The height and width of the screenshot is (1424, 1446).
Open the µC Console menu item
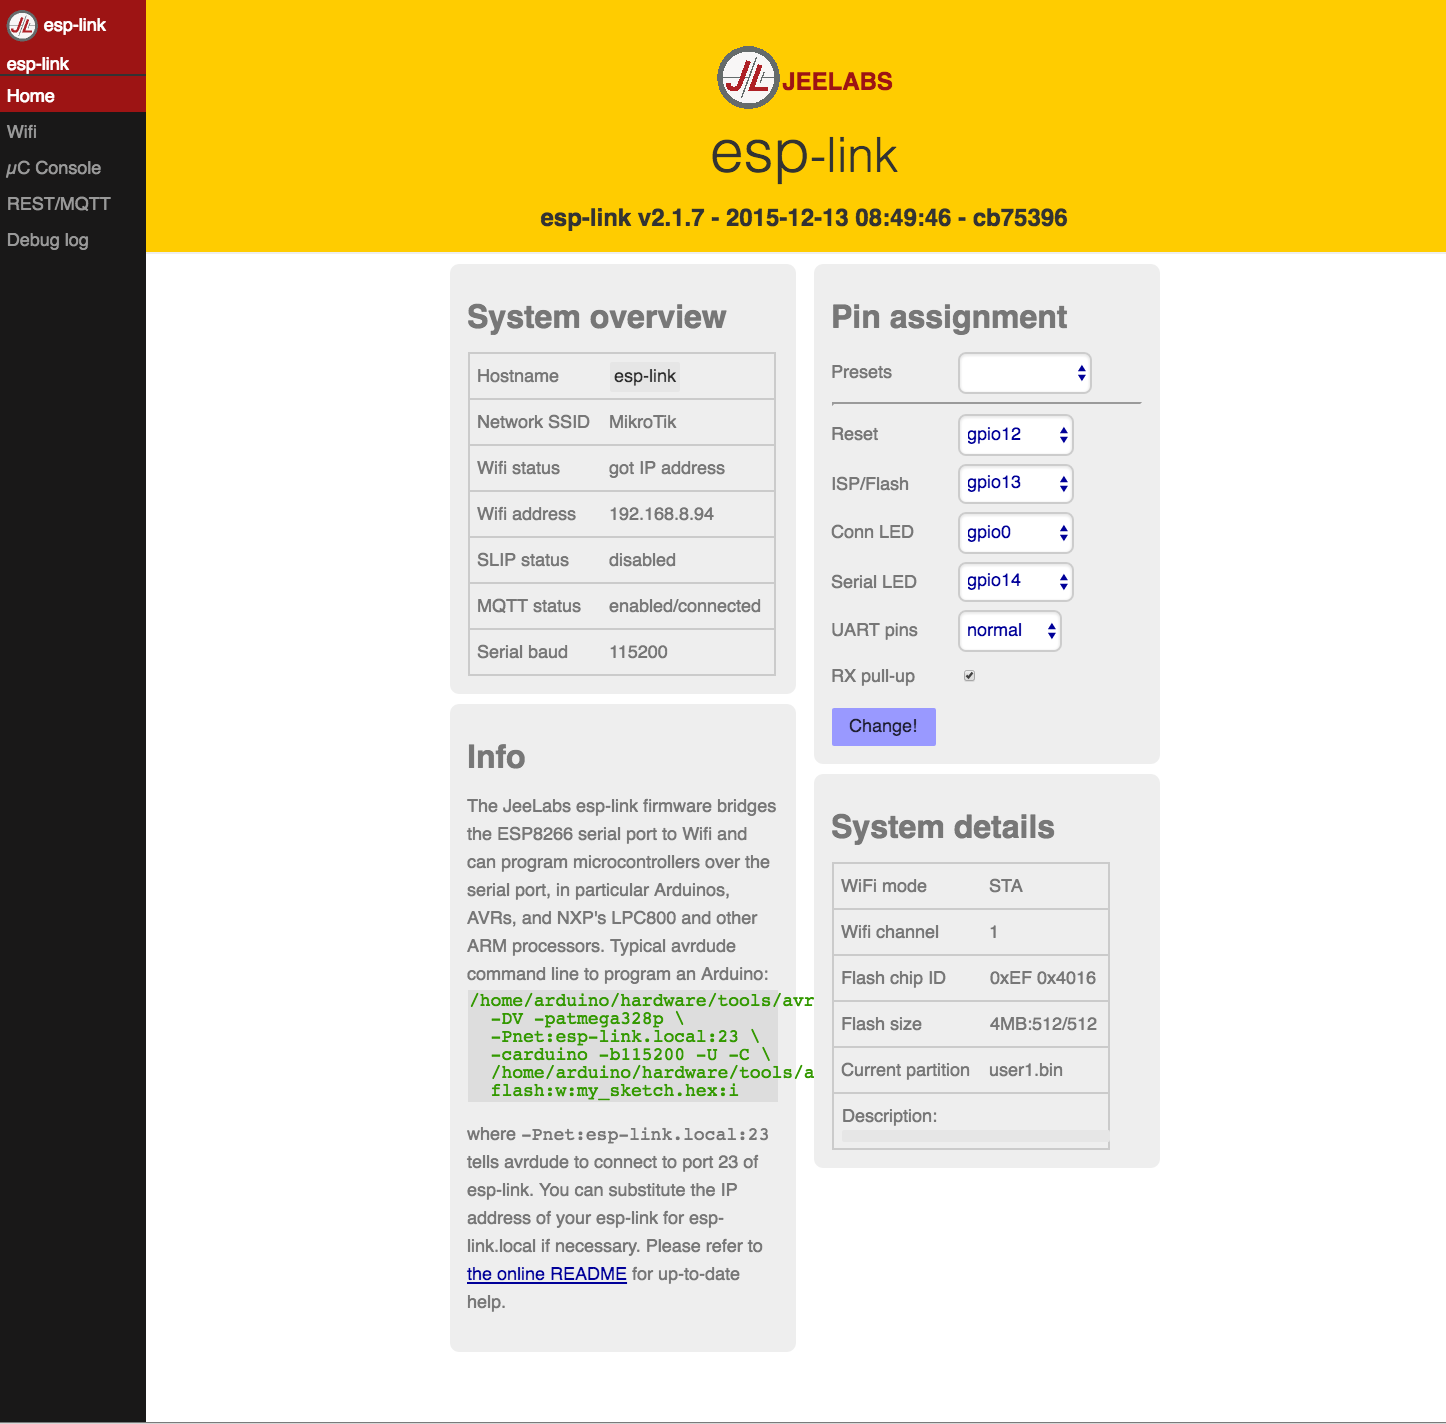tap(73, 168)
